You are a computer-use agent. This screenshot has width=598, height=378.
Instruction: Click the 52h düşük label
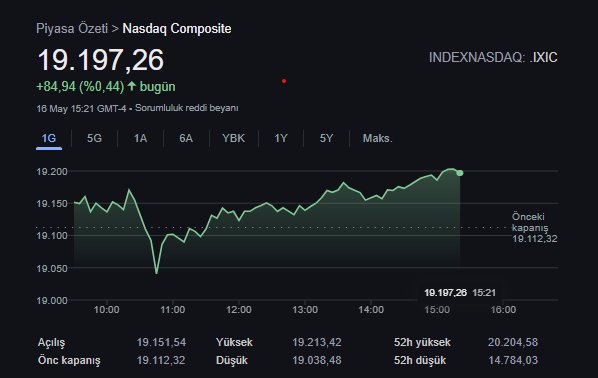click(420, 360)
